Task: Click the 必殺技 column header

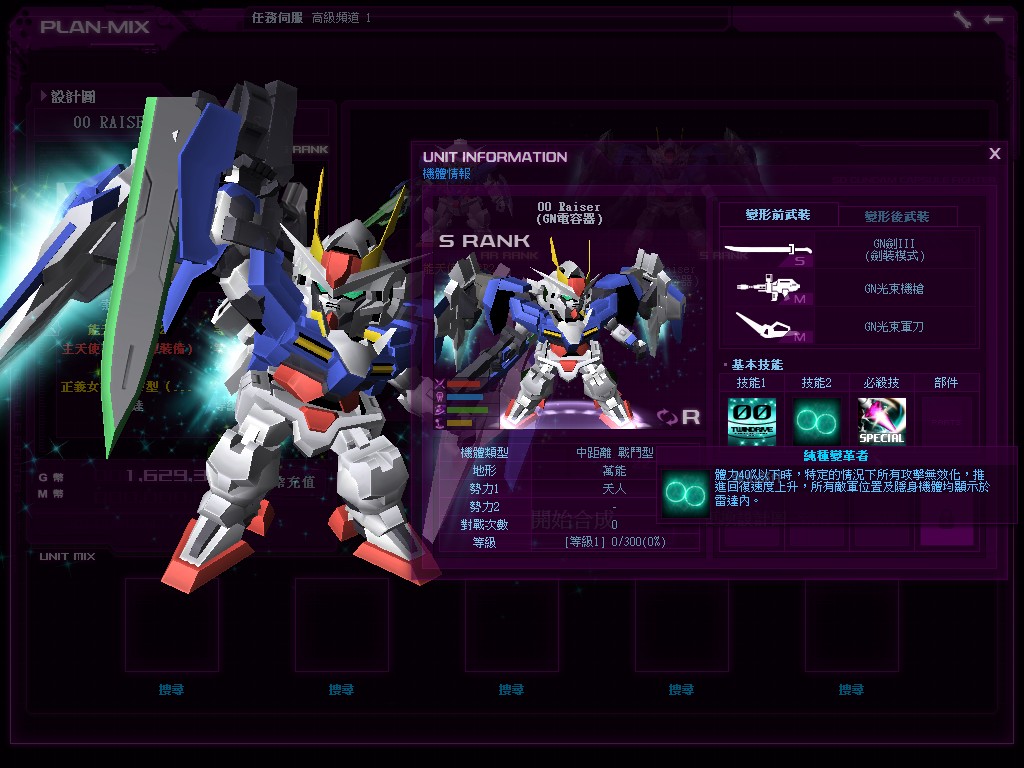Action: (x=881, y=383)
